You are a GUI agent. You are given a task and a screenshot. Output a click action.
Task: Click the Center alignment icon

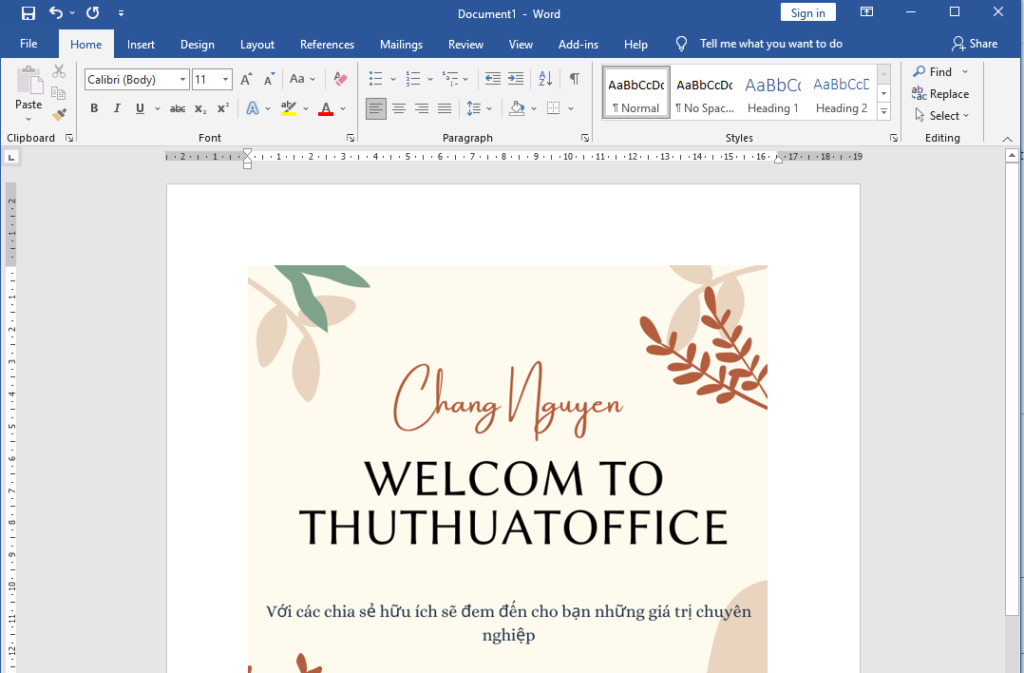399,108
